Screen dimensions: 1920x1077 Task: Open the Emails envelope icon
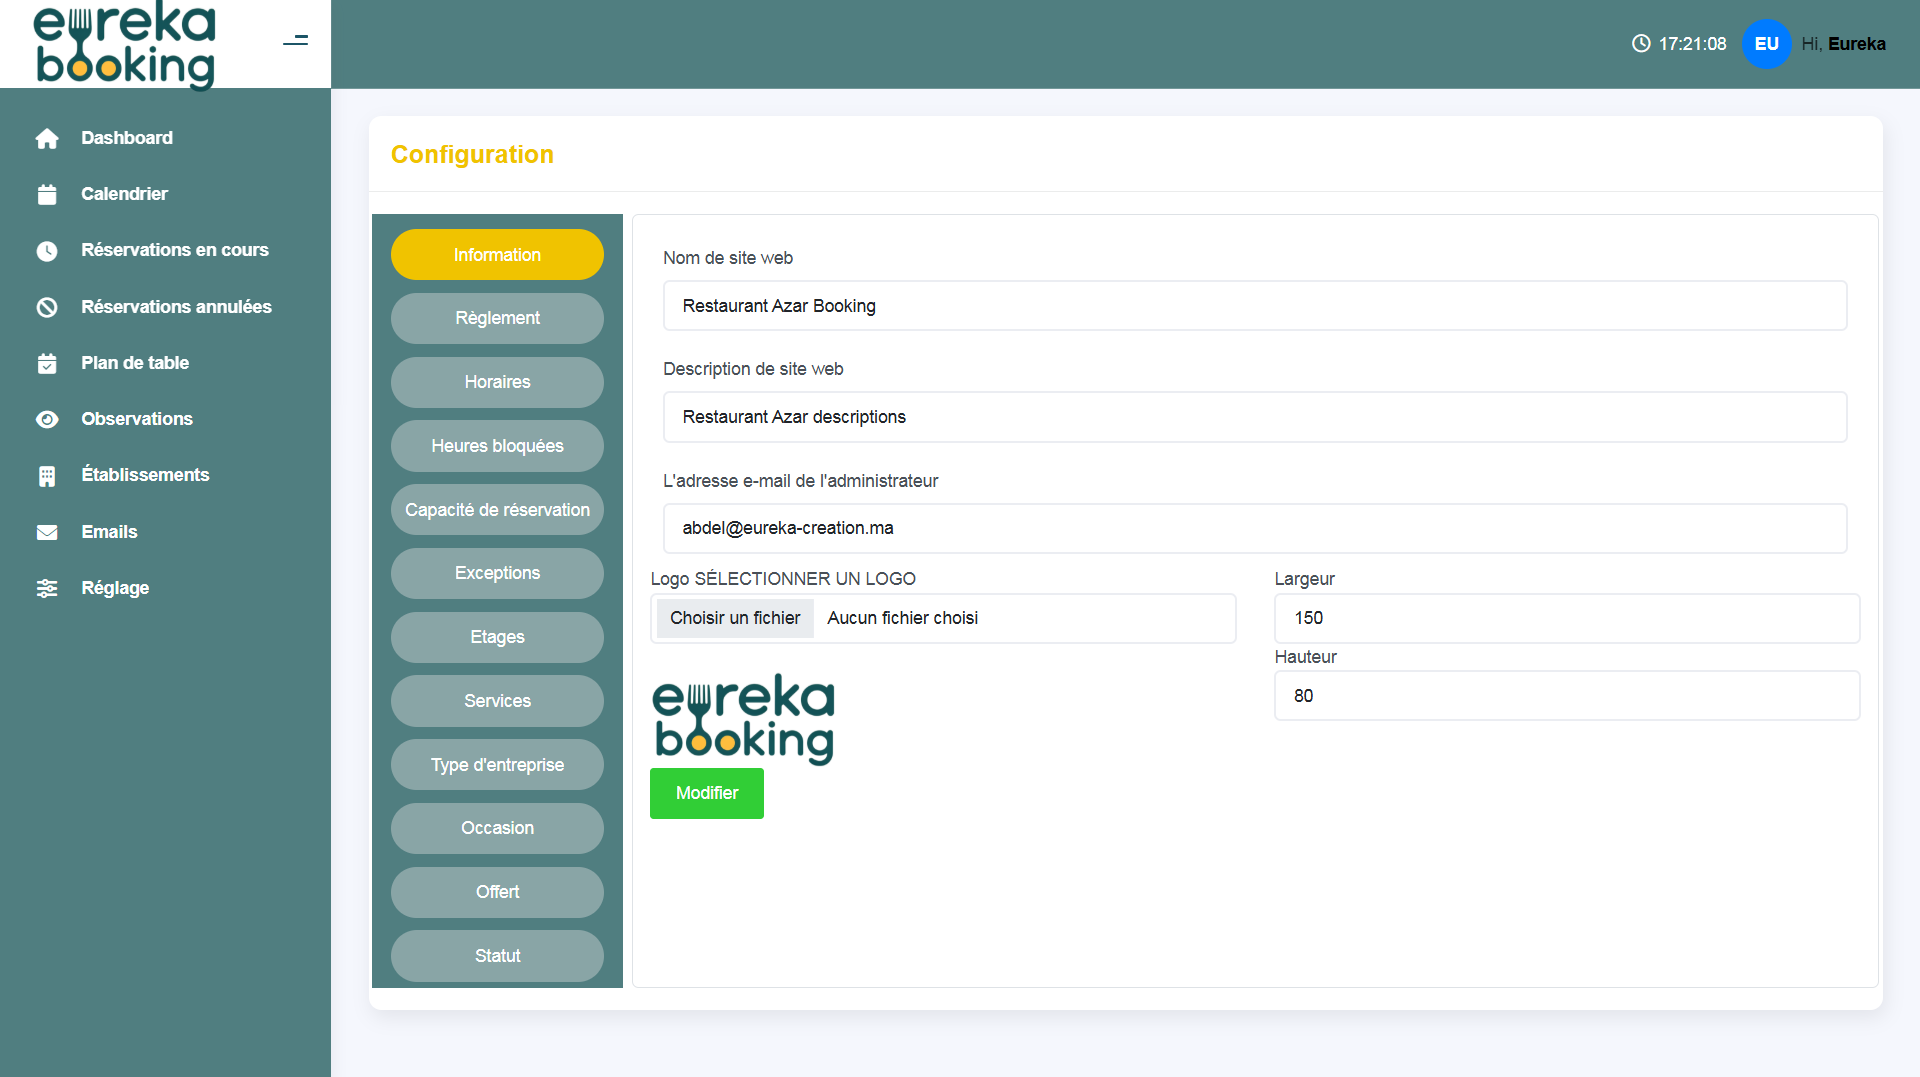pyautogui.click(x=47, y=533)
